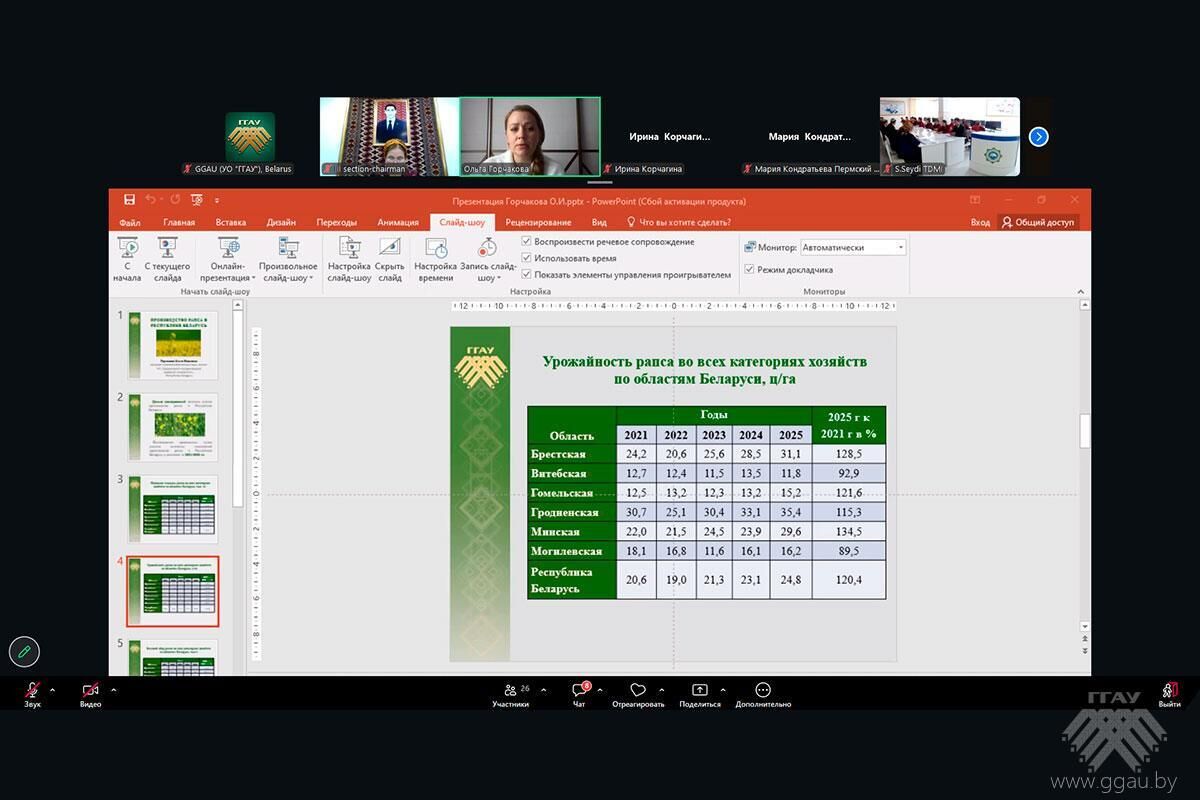1200x800 pixels.
Task: Open 'Настройка слайд-шоу' settings icon
Action: [349, 248]
